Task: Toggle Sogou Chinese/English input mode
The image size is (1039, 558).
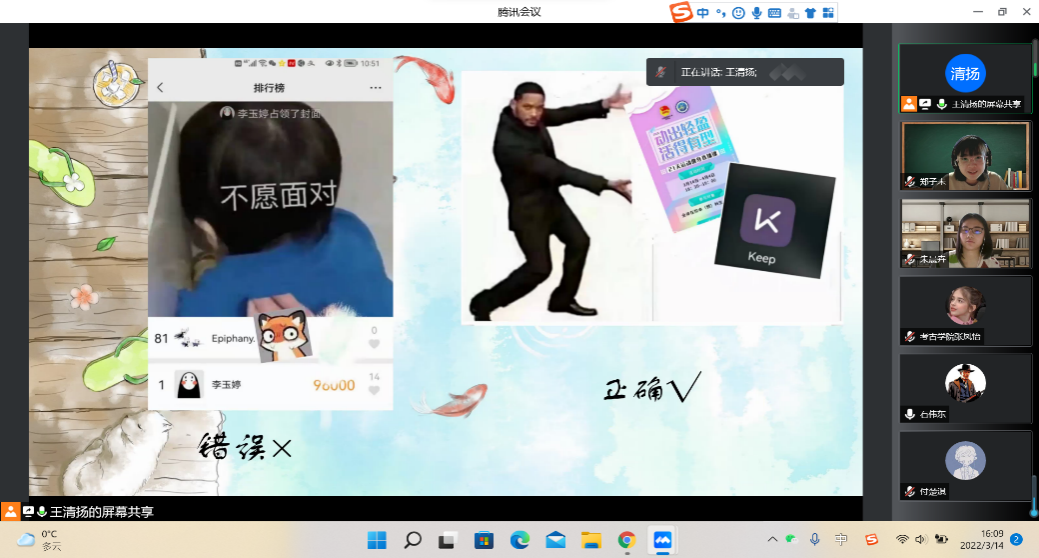Action: click(703, 13)
